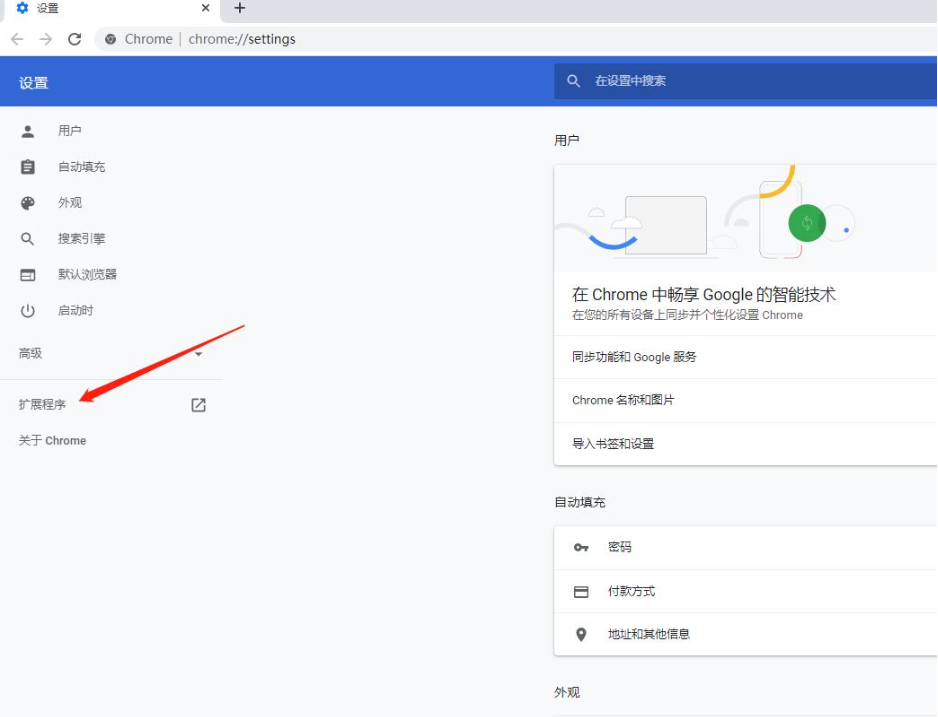The image size is (938, 717).
Task: Click the 自动填充 sidebar icon
Action: coord(27,166)
